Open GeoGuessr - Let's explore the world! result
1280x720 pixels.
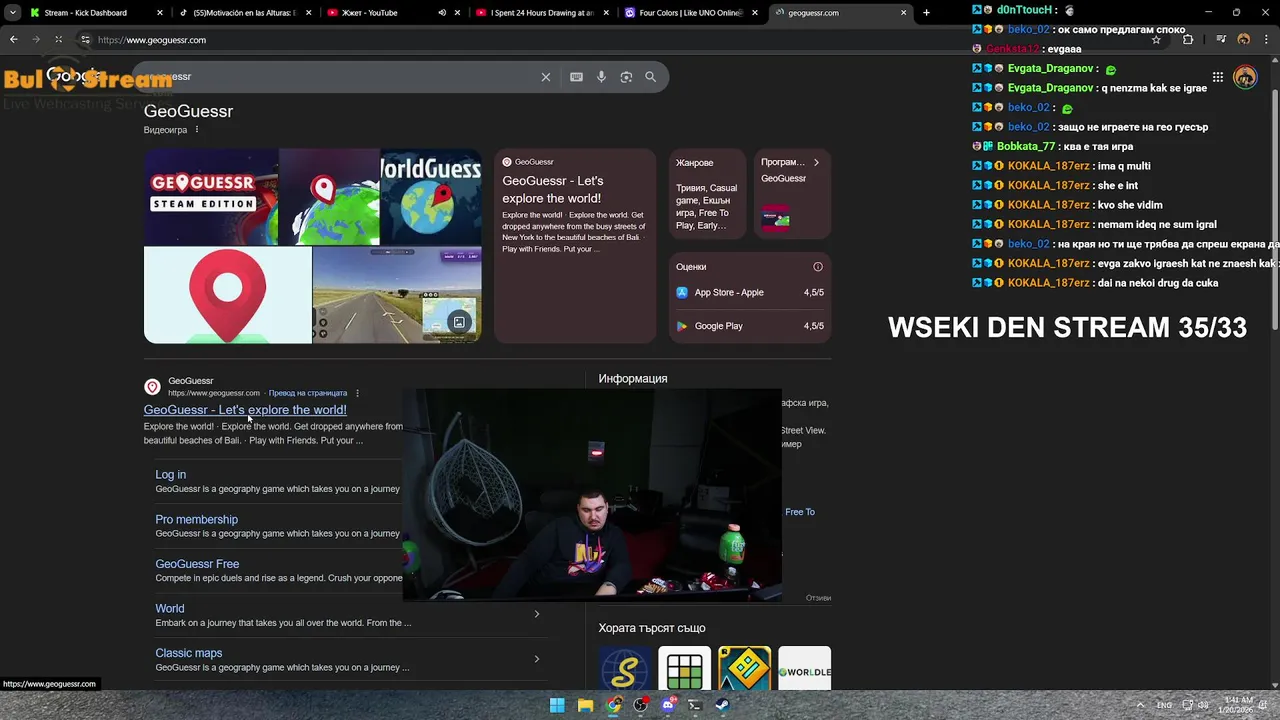(245, 410)
